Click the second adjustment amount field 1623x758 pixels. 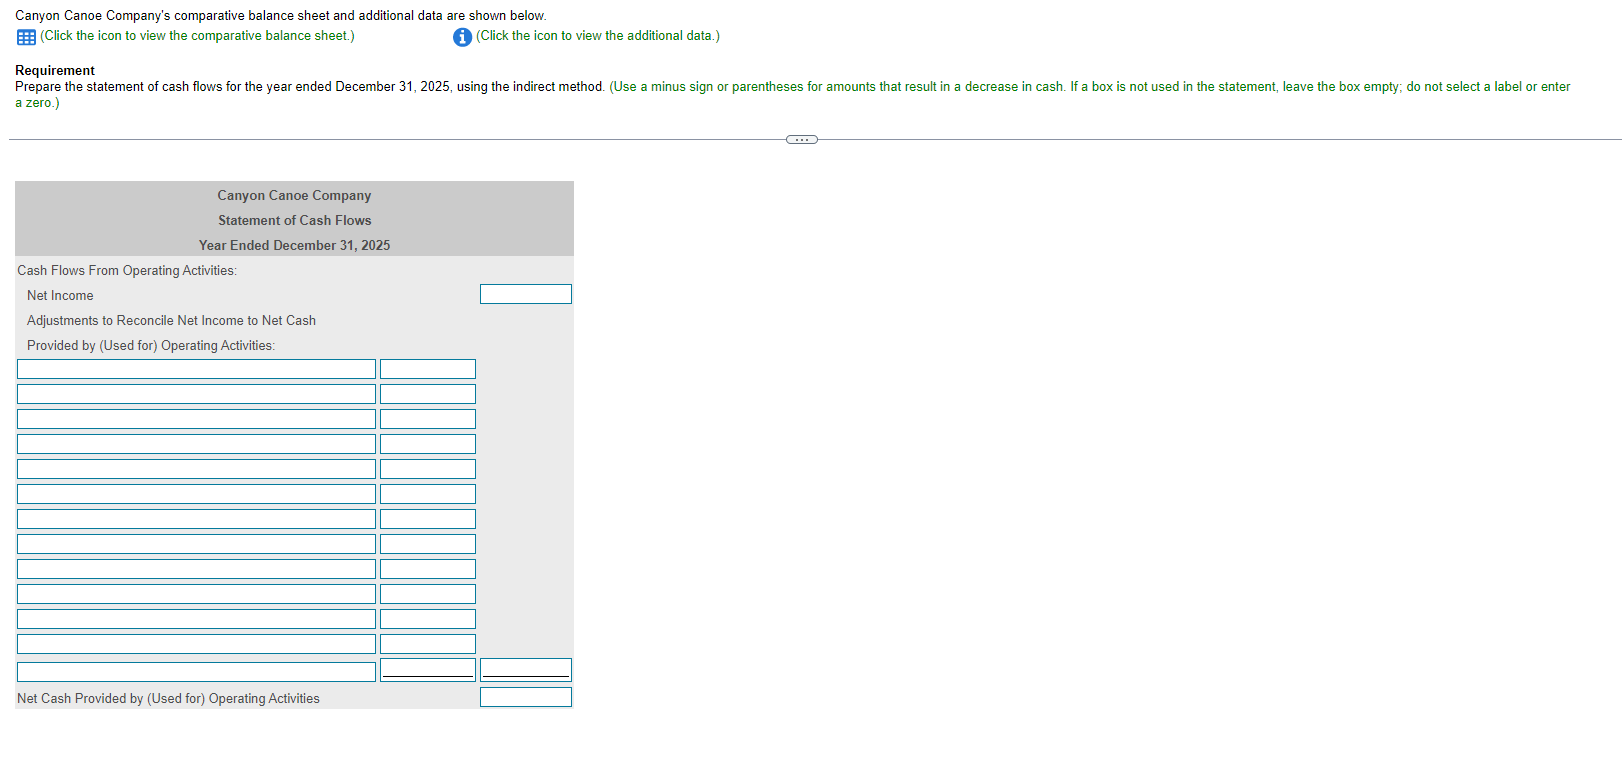tap(428, 394)
